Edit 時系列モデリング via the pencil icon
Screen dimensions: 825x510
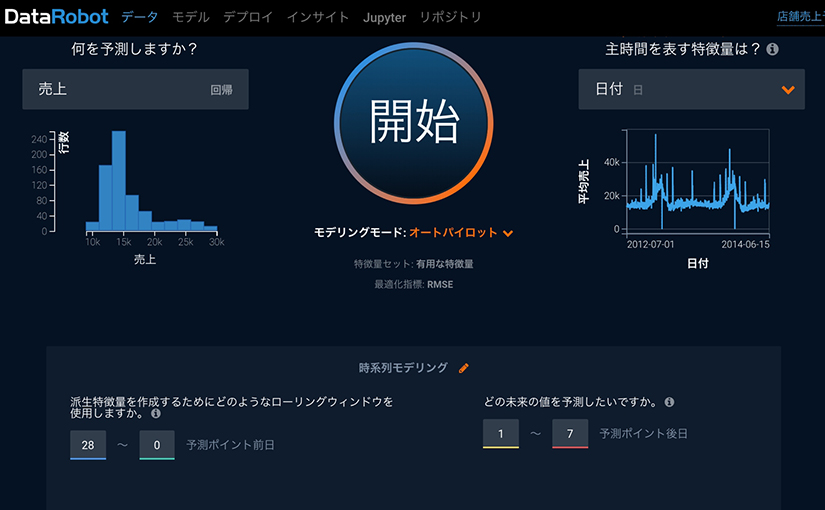[464, 368]
